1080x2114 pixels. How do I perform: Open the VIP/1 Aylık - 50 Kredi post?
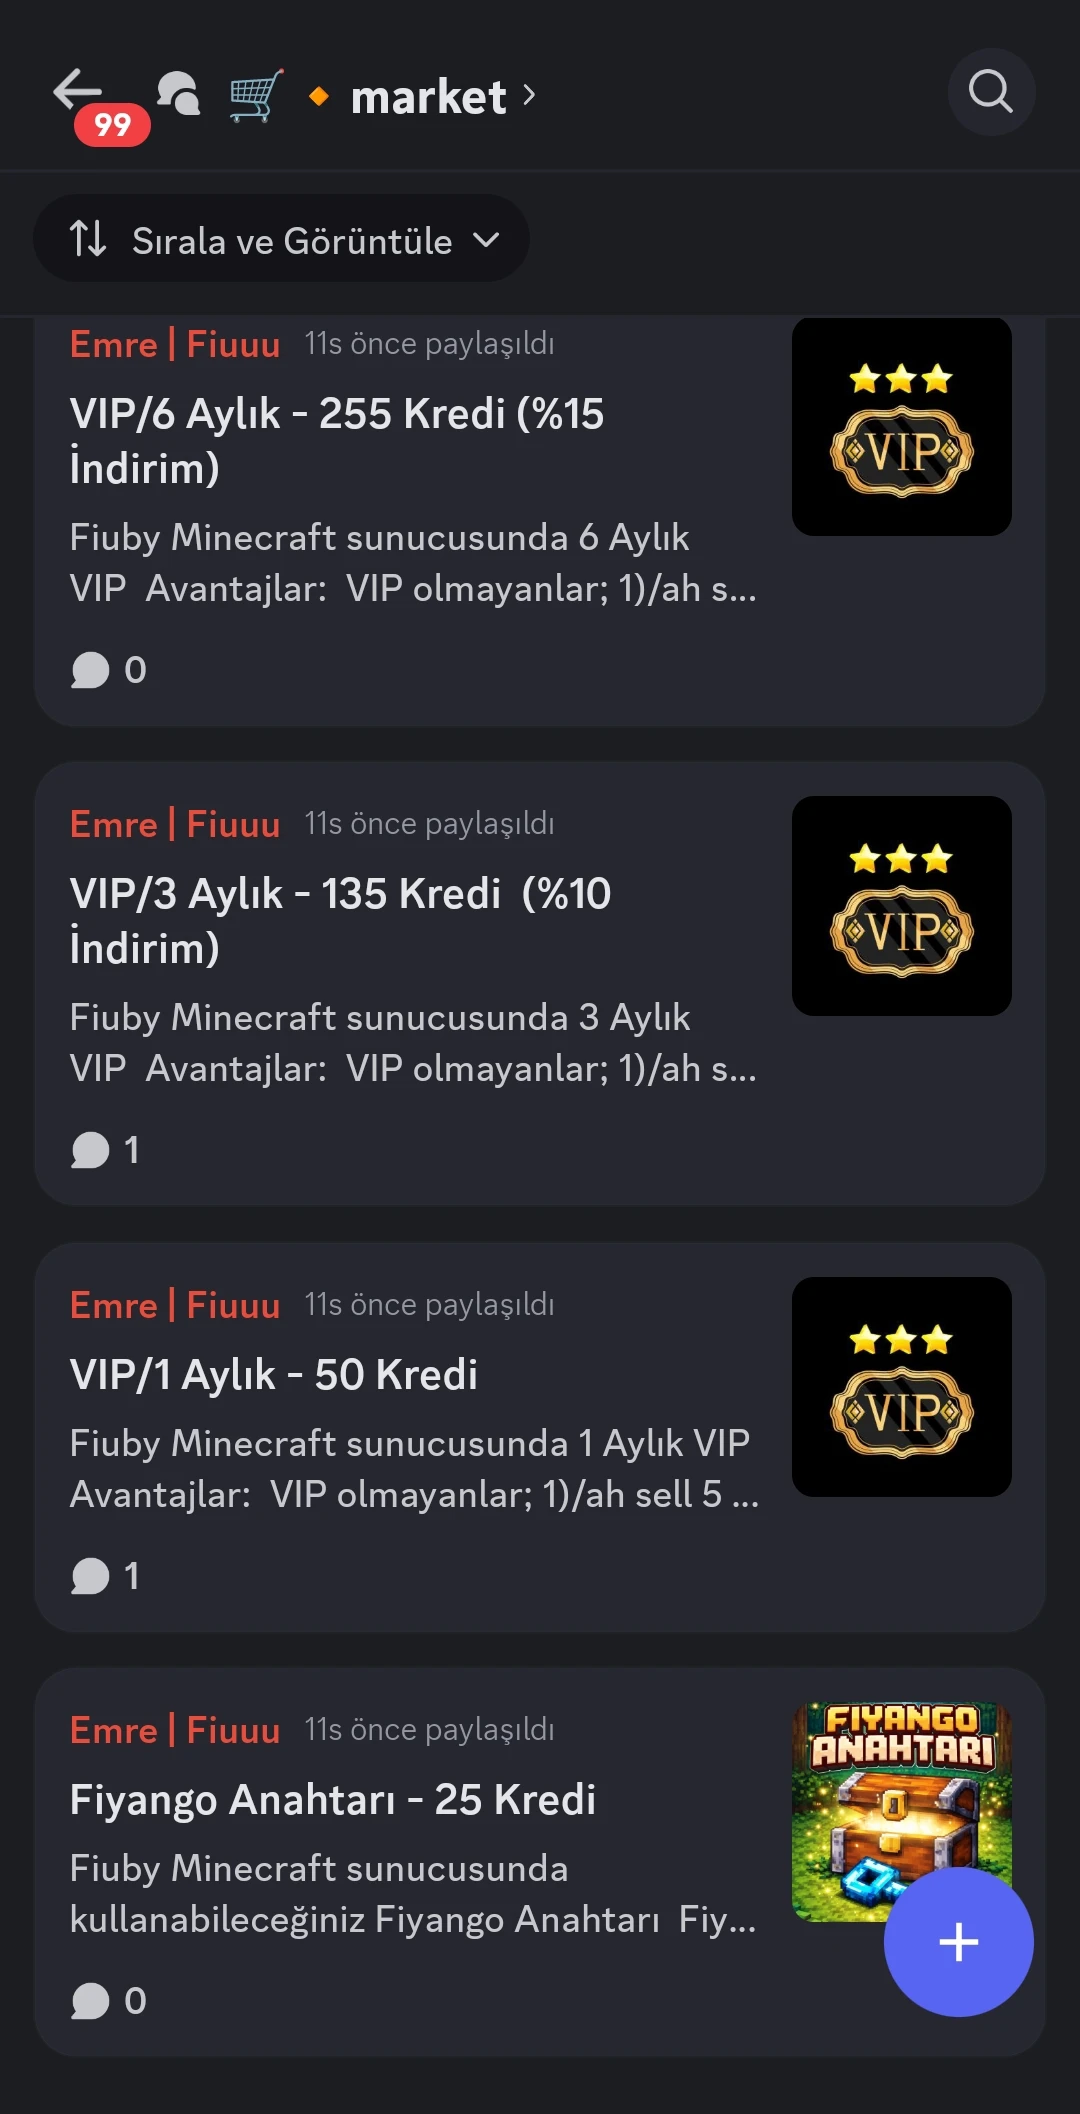(274, 1375)
